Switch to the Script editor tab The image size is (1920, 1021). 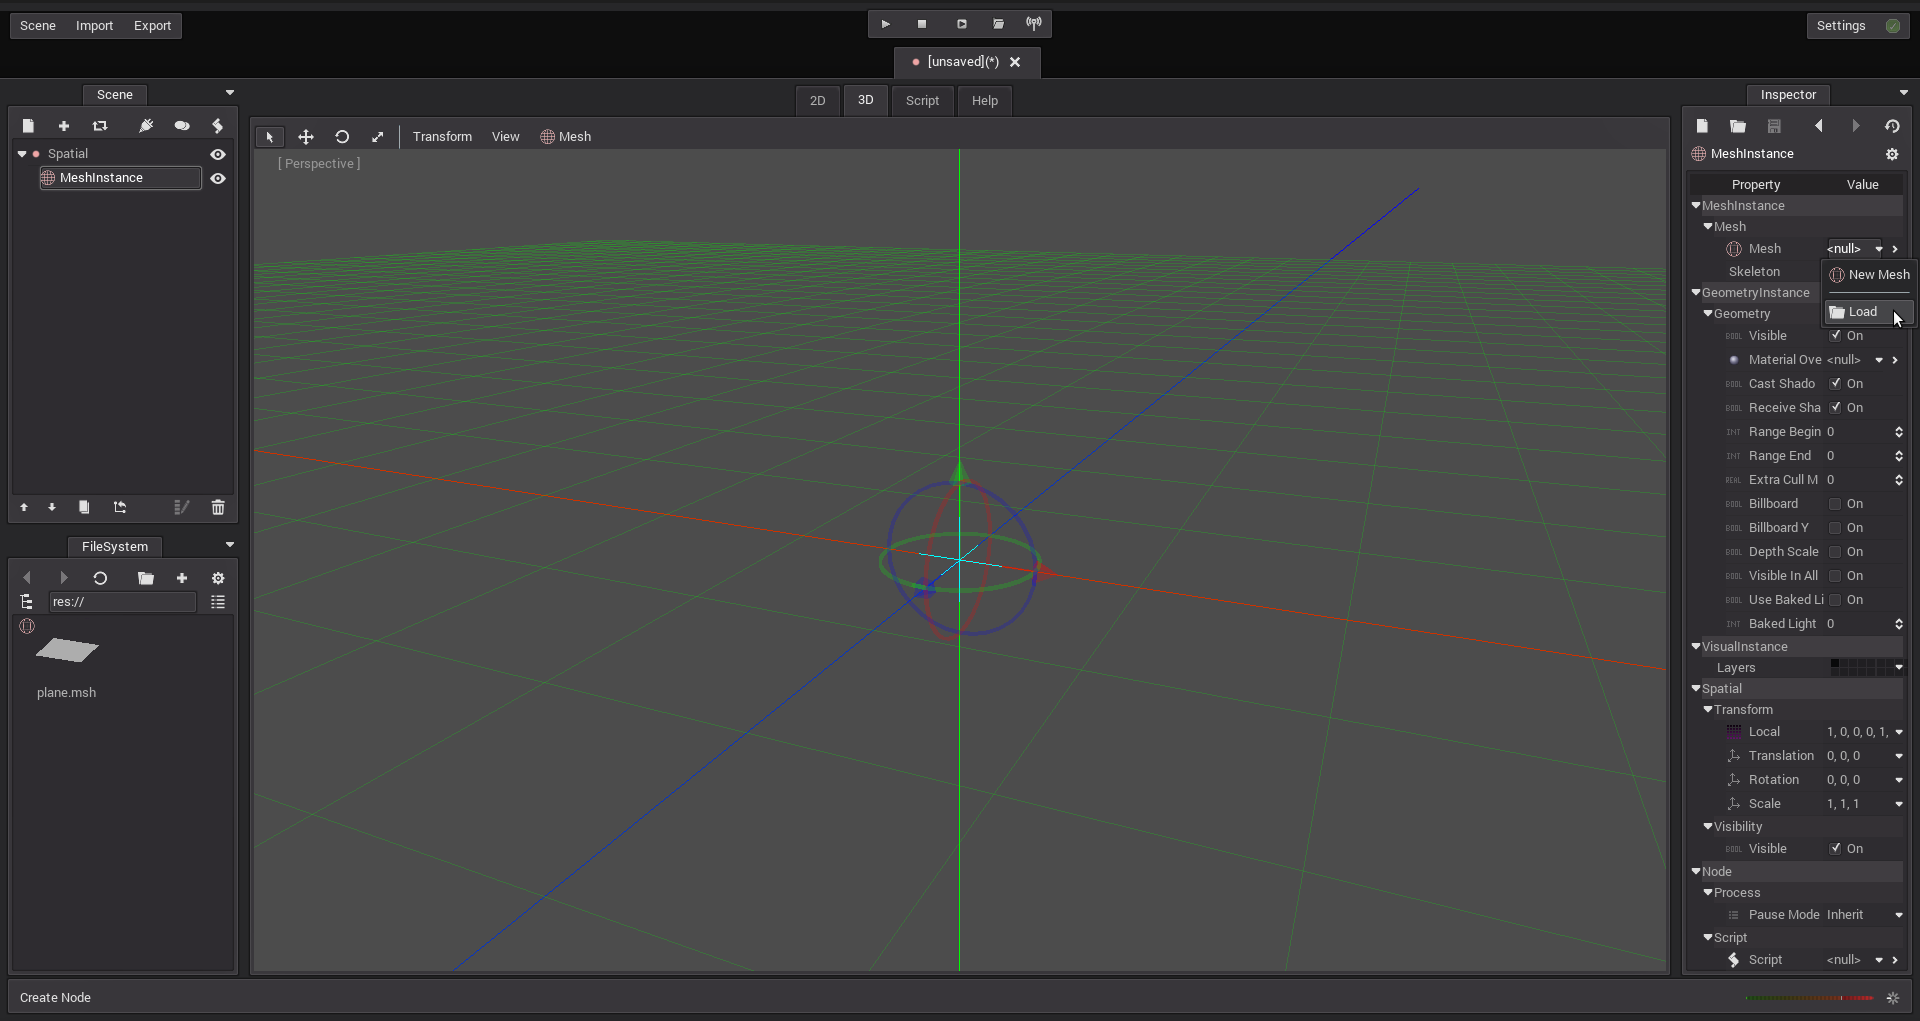pos(922,101)
